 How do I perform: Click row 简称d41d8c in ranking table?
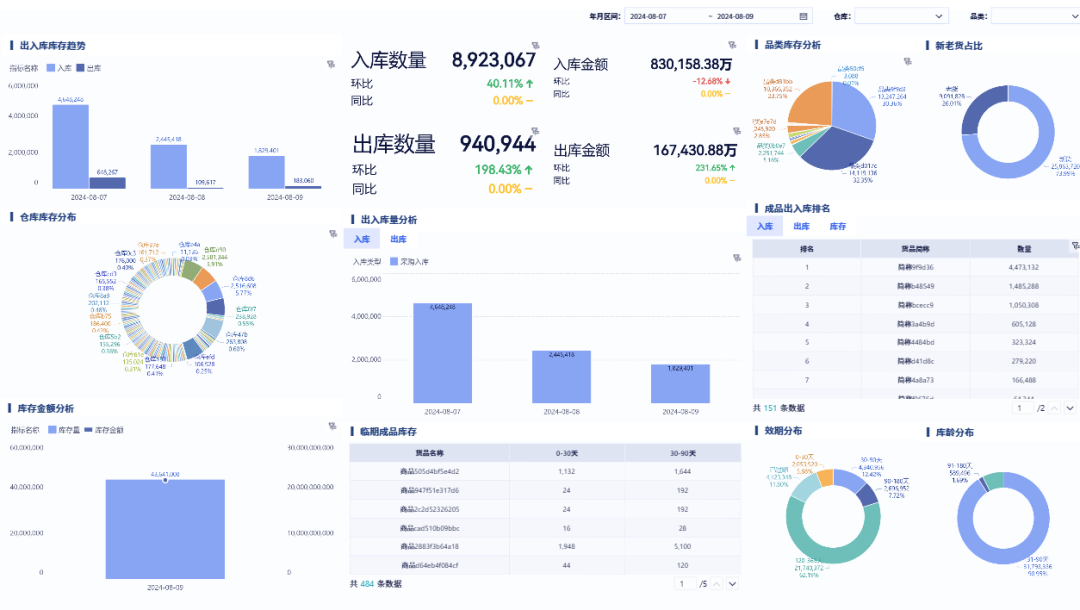(915, 361)
